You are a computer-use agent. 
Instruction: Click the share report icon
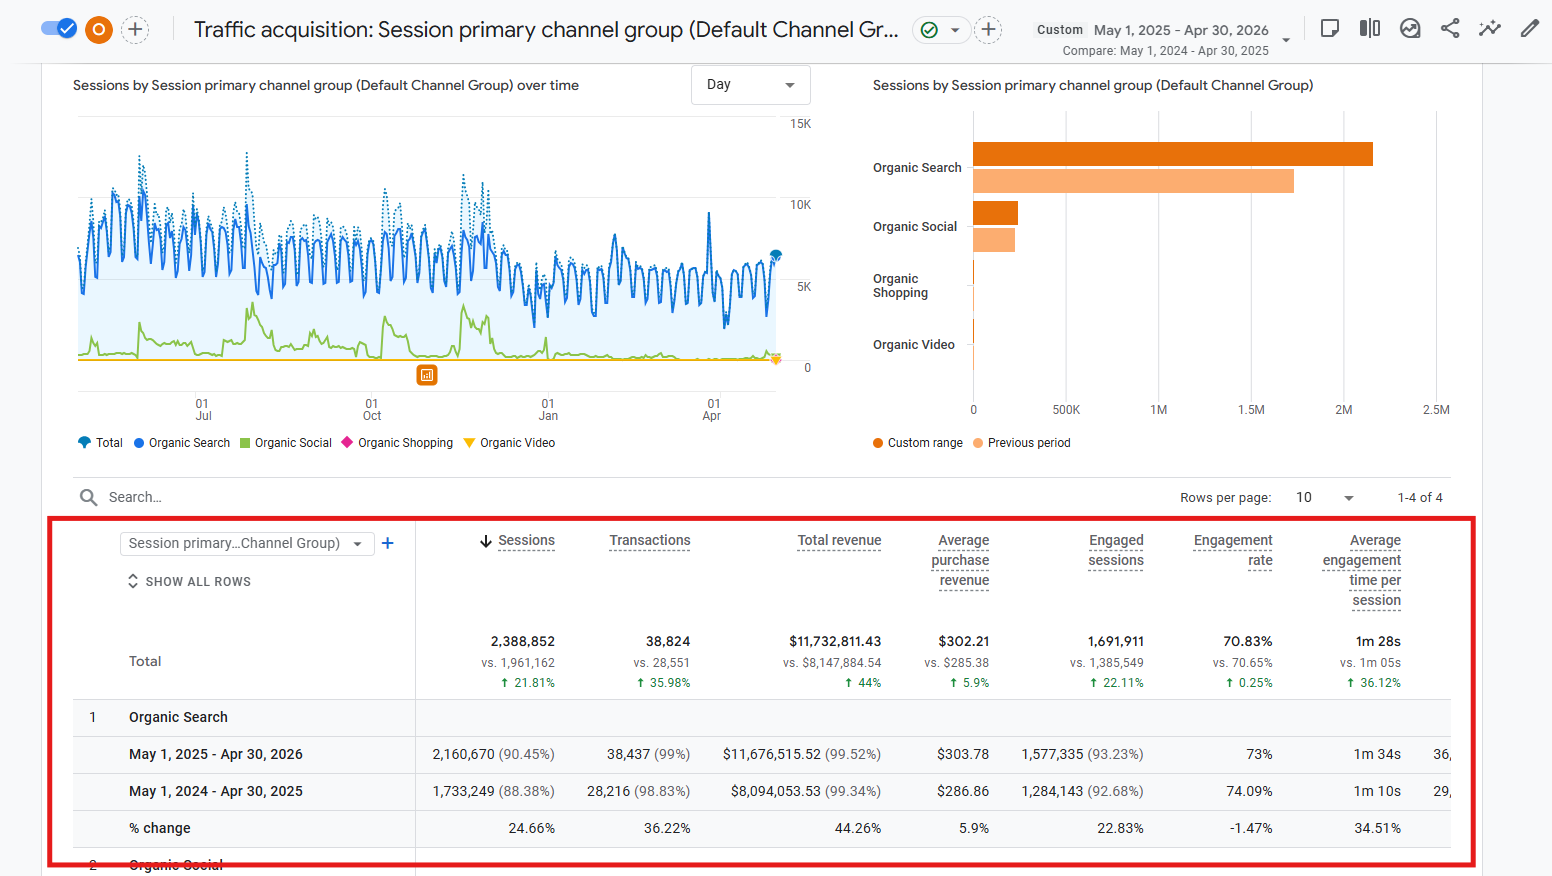[1450, 28]
